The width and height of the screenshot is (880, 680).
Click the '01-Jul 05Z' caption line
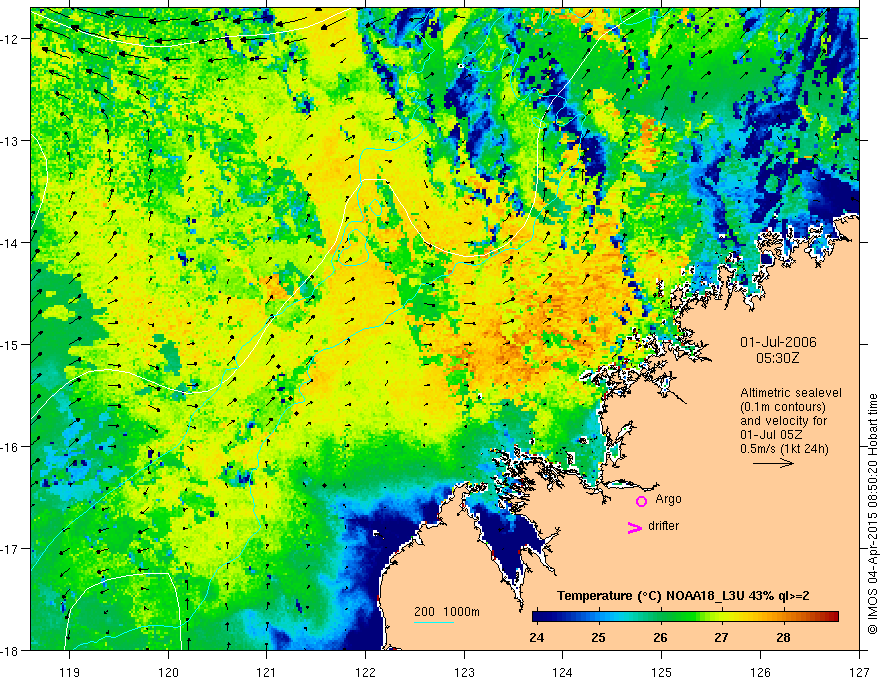pyautogui.click(x=771, y=435)
